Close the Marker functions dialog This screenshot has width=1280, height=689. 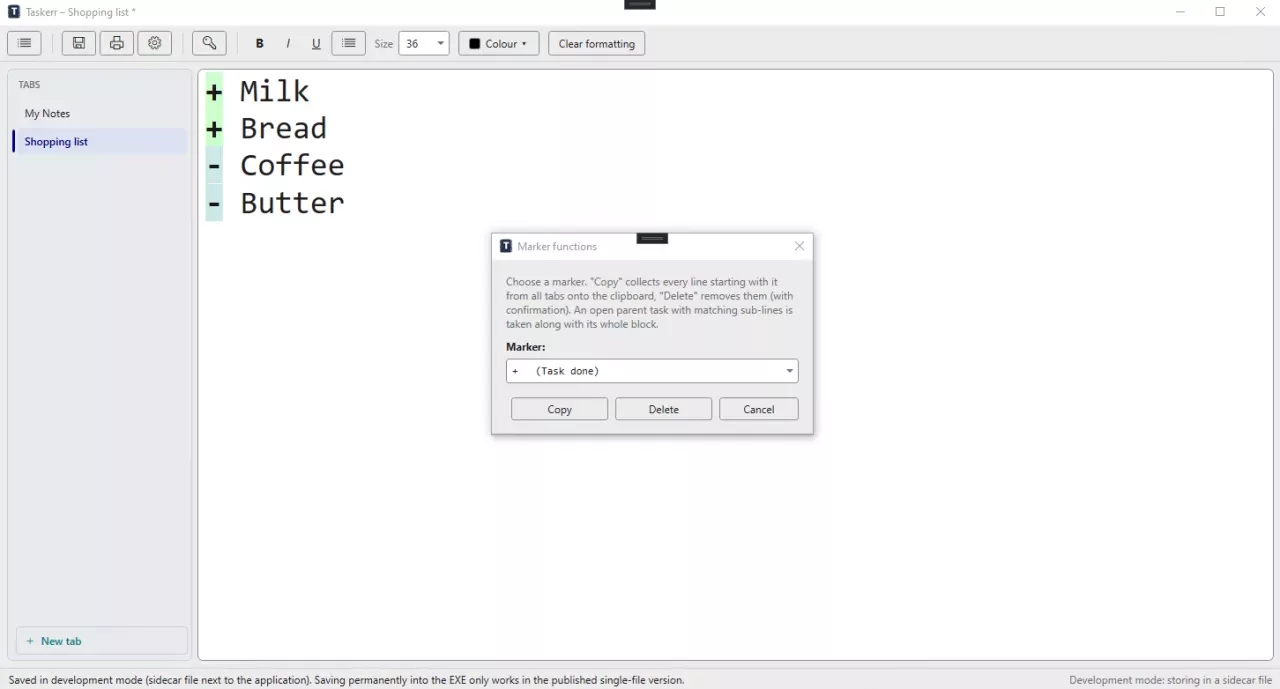[799, 246]
